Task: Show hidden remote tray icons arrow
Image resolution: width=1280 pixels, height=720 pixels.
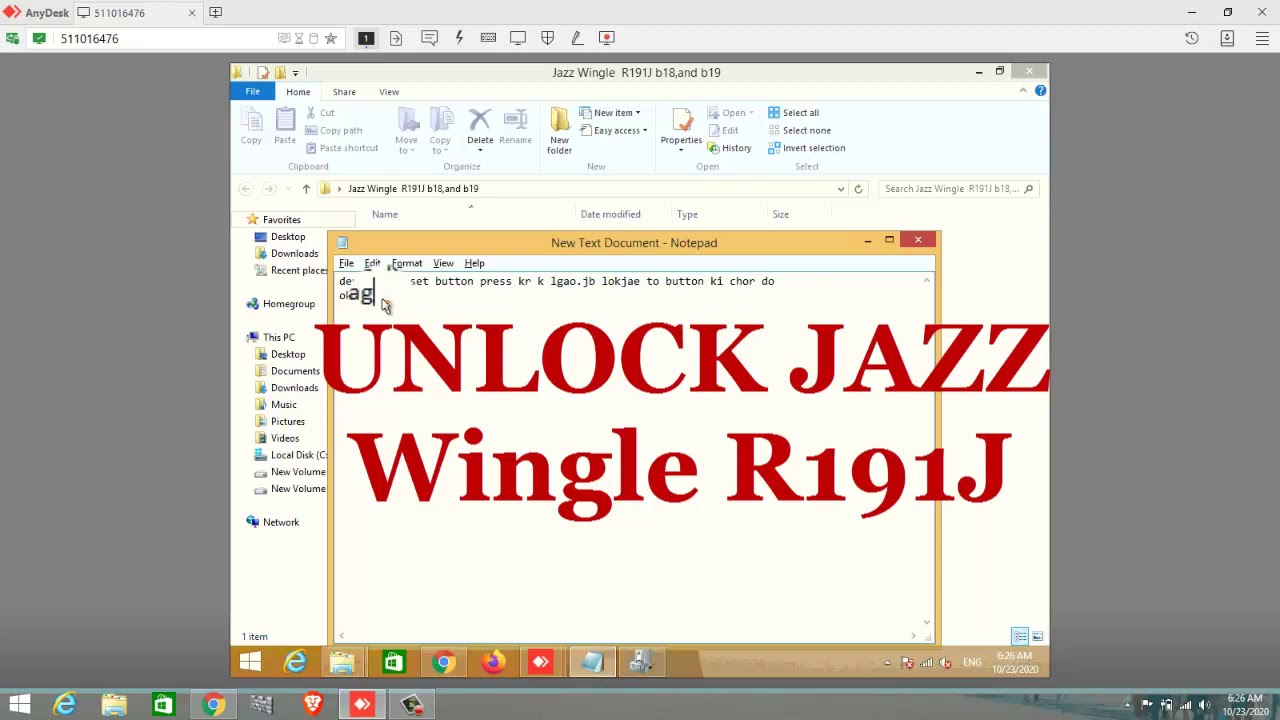Action: point(887,662)
